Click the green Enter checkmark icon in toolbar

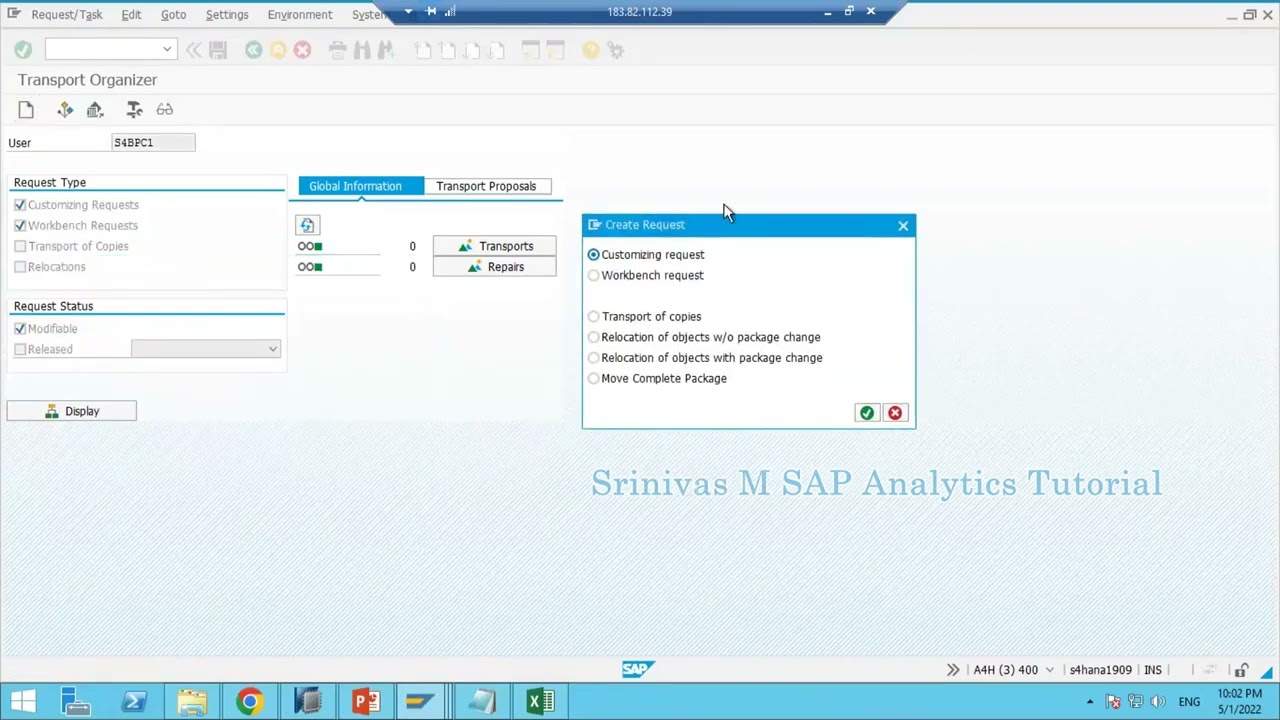[x=23, y=50]
